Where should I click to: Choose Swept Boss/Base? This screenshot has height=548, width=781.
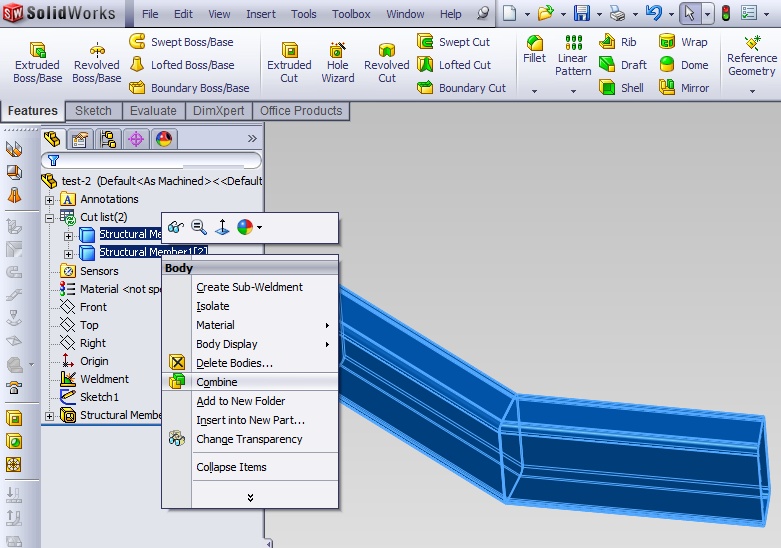181,42
